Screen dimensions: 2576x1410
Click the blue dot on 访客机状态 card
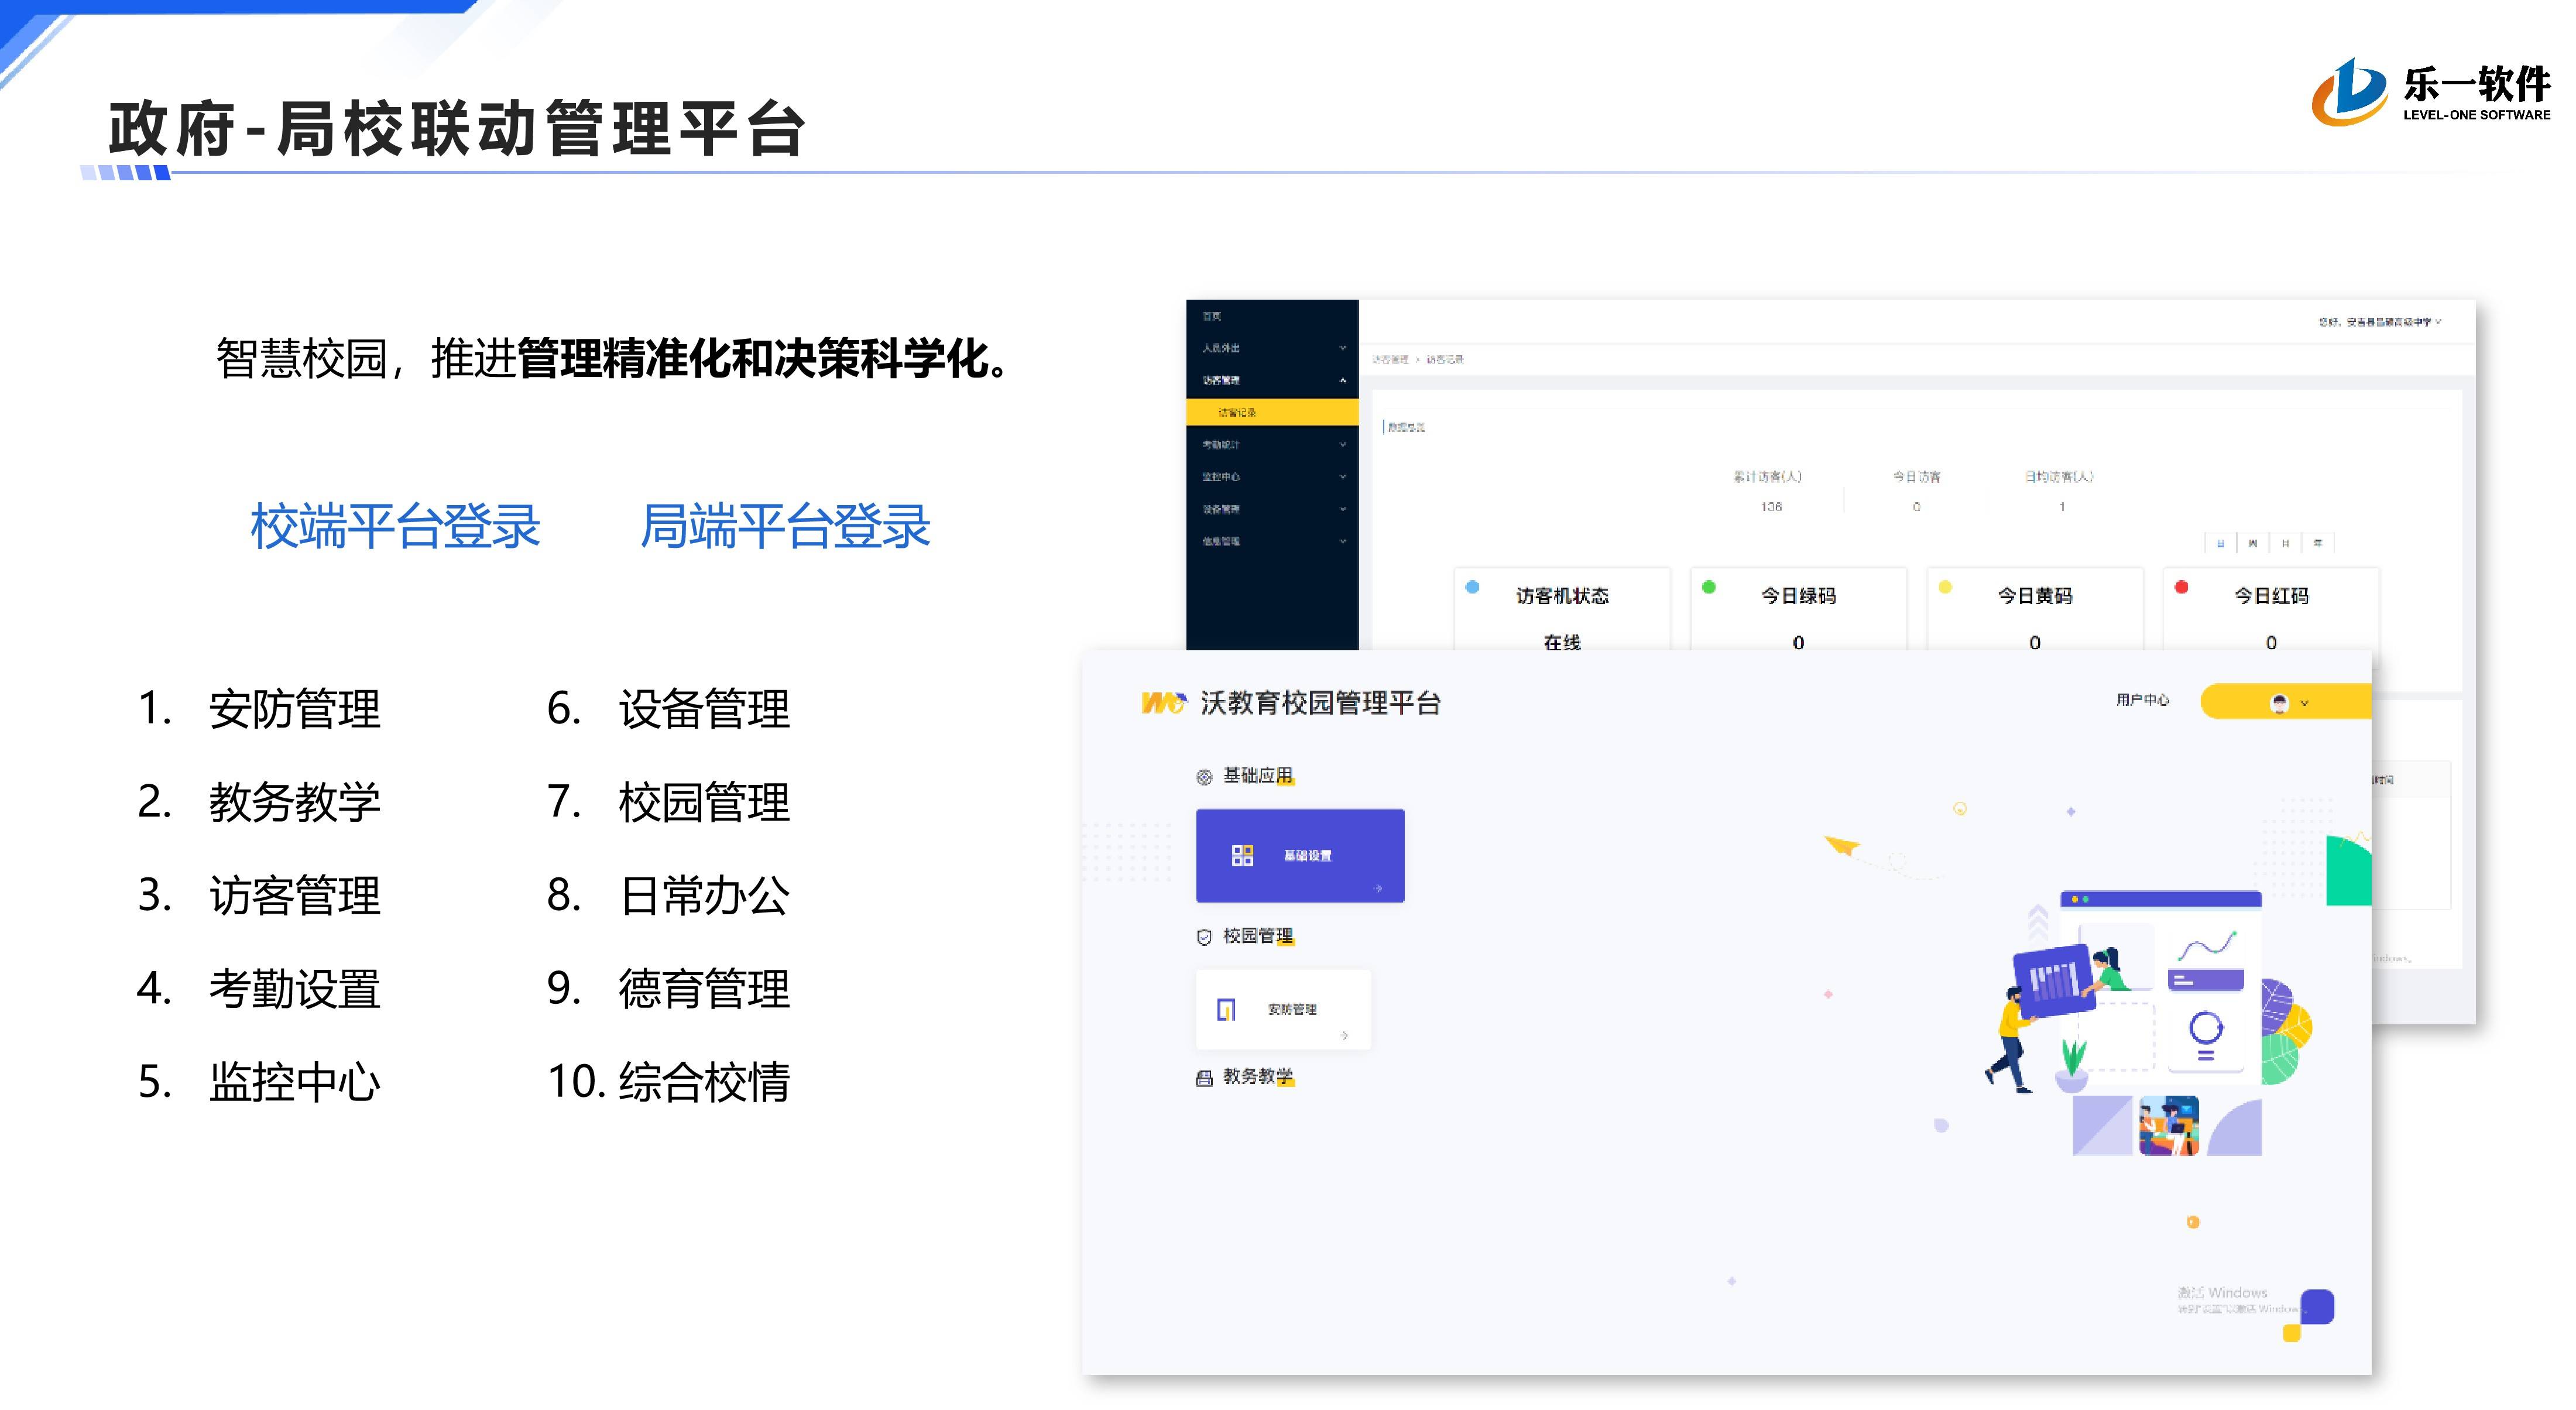[x=1472, y=587]
